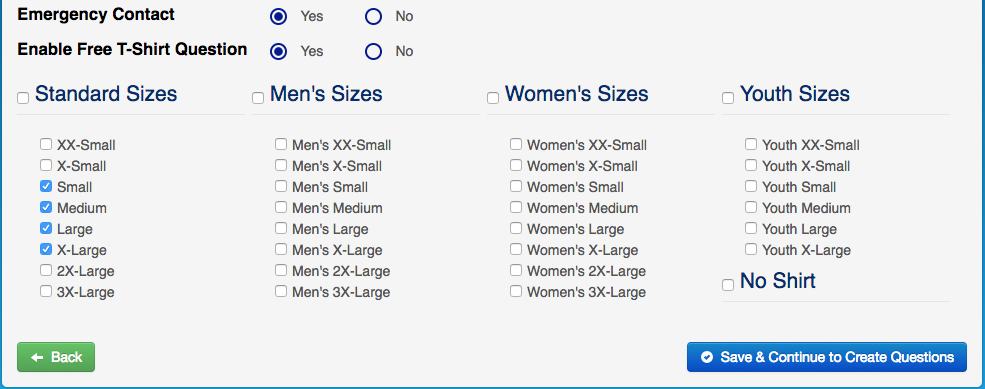Screen dimensions: 985x389
Task: Check the Youth Small checkbox
Action: pyautogui.click(x=751, y=187)
